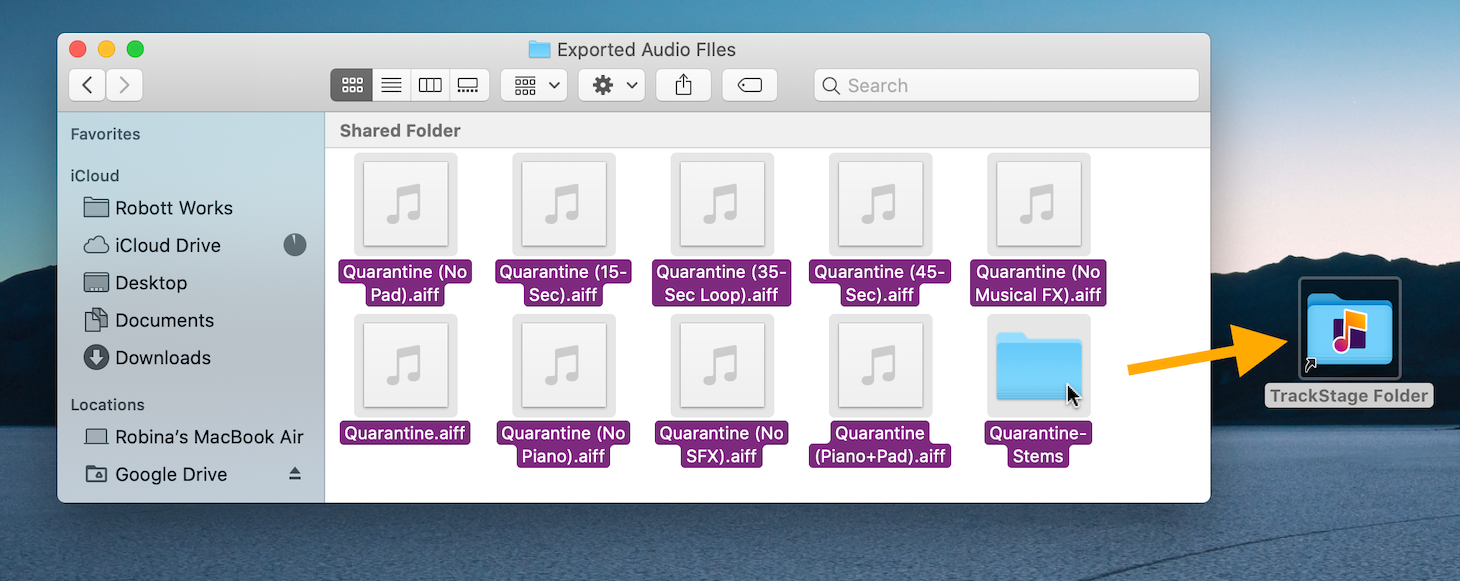Select Quarantine (No Musical FX).aiff file icon
1460x581 pixels.
click(x=1038, y=204)
